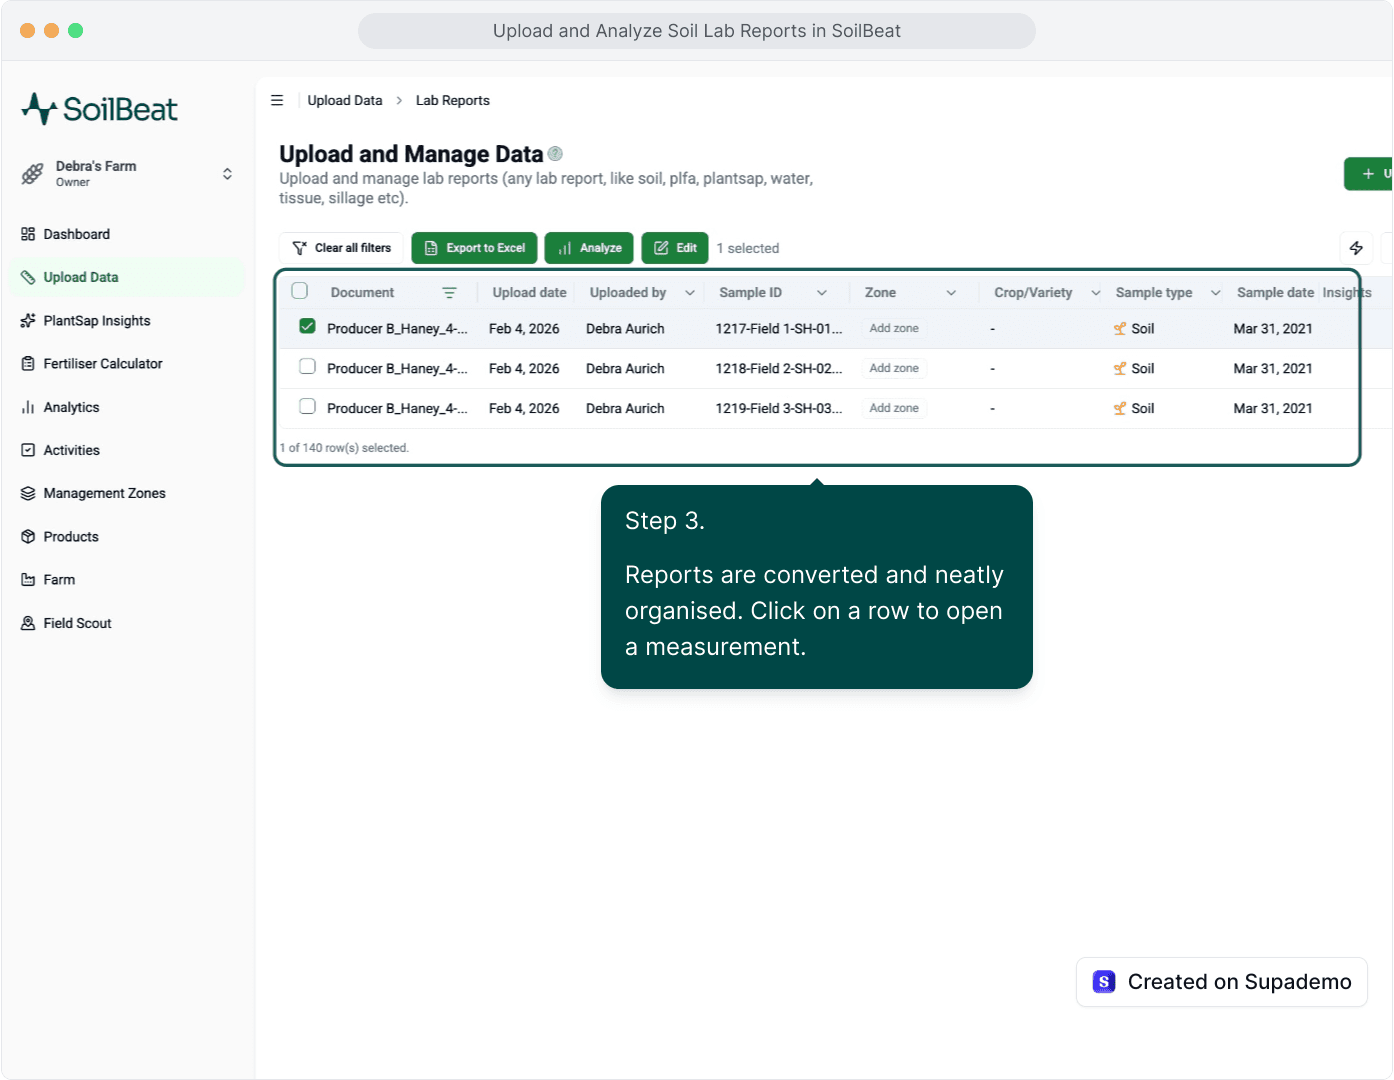Click the green plus upload button
Image resolution: width=1394 pixels, height=1080 pixels.
pyautogui.click(x=1368, y=174)
